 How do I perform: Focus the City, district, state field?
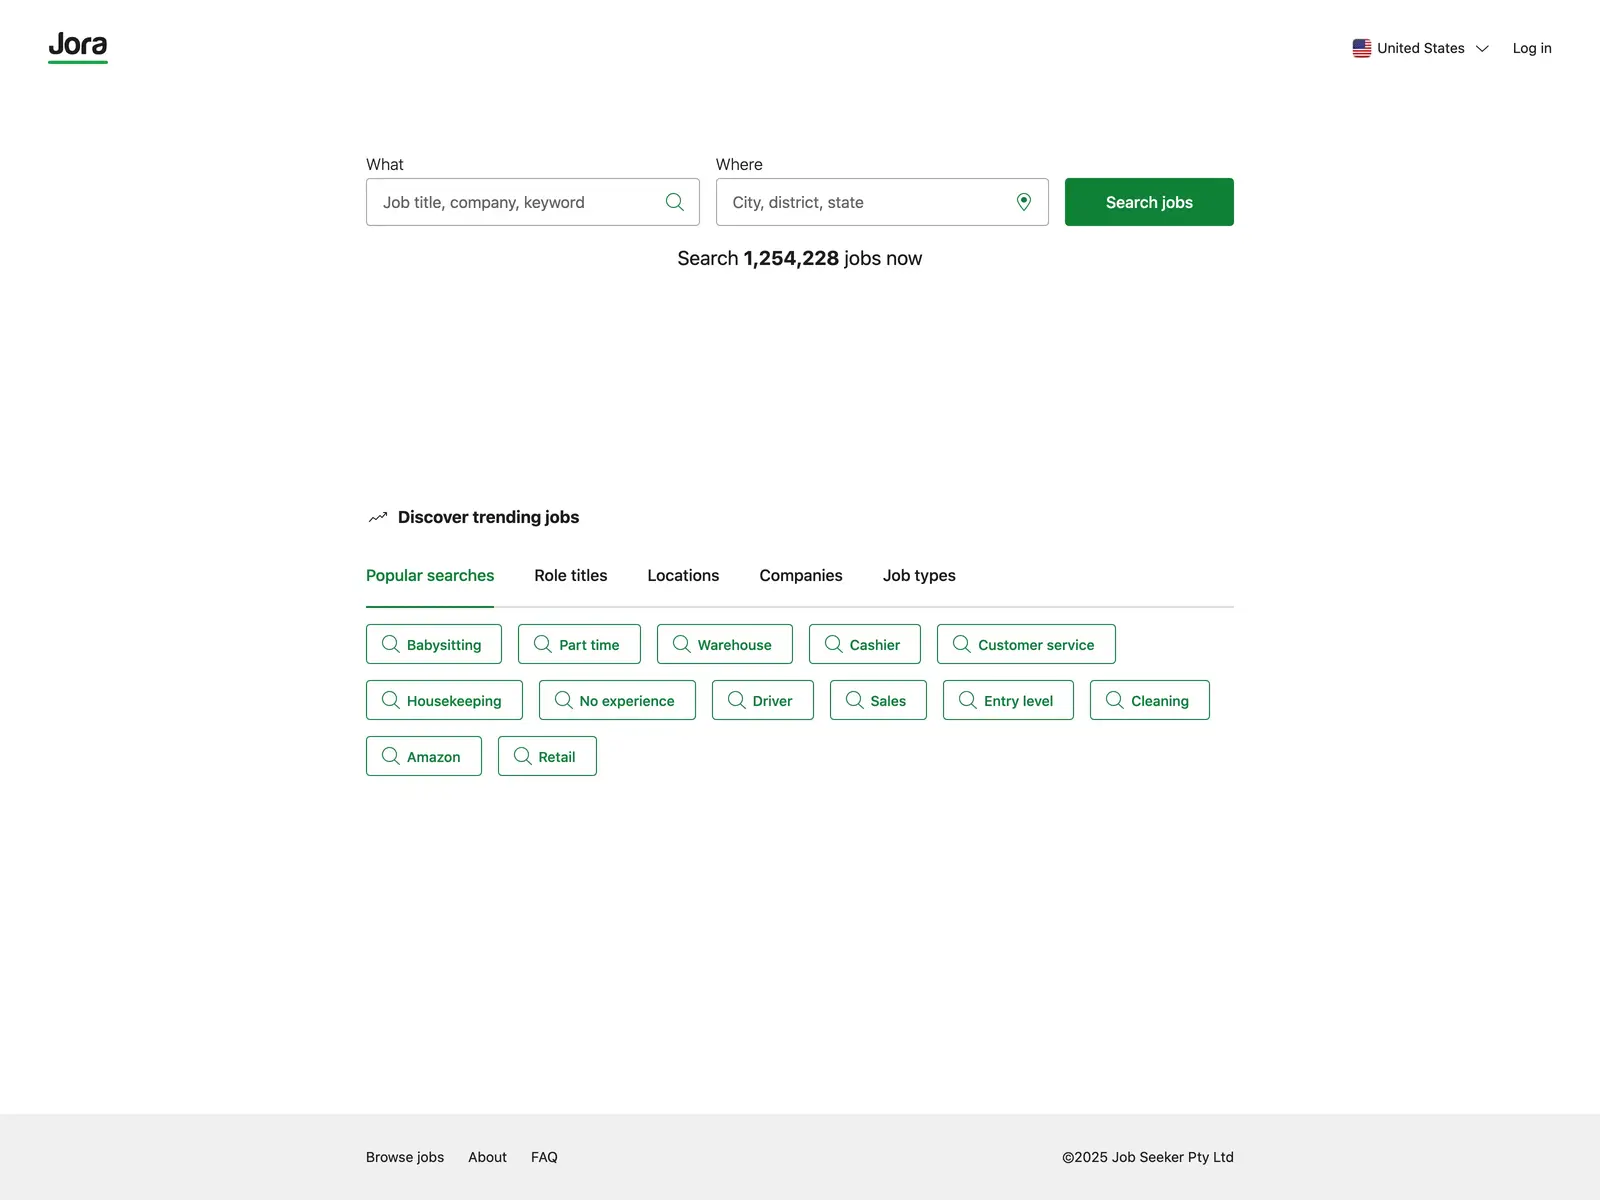tap(882, 202)
